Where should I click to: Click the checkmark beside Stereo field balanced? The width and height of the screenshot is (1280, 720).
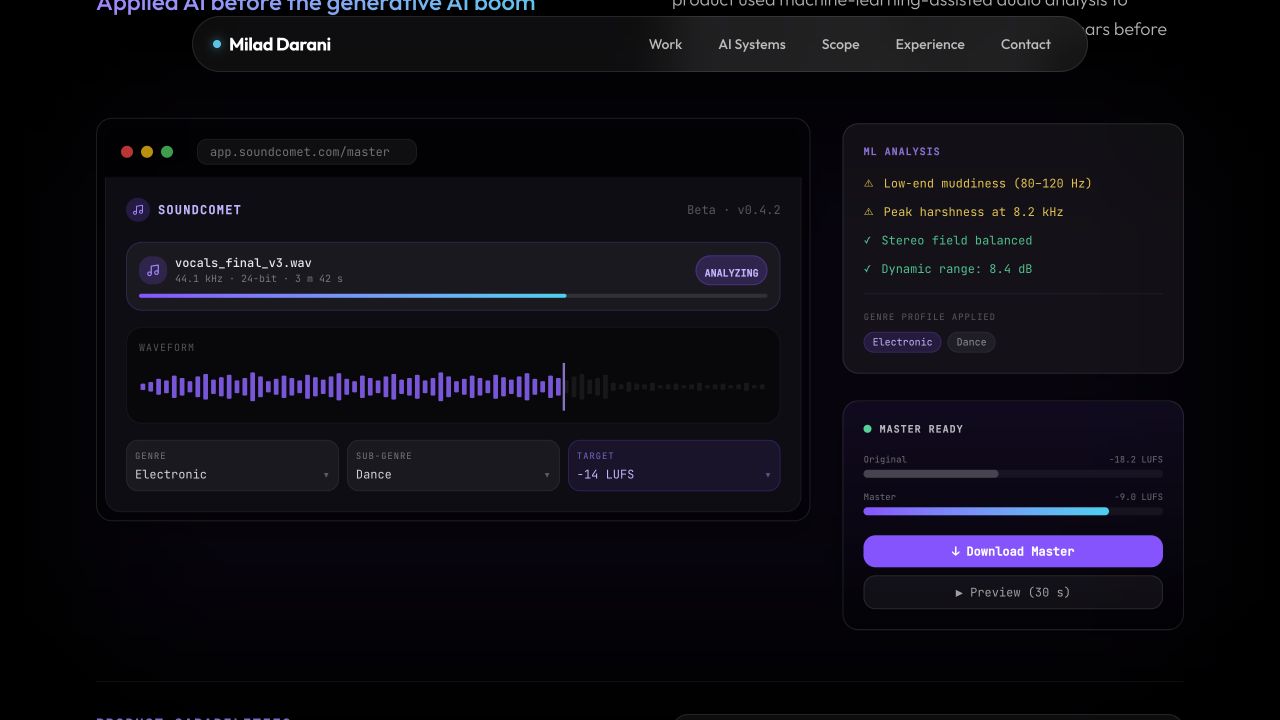click(x=868, y=241)
